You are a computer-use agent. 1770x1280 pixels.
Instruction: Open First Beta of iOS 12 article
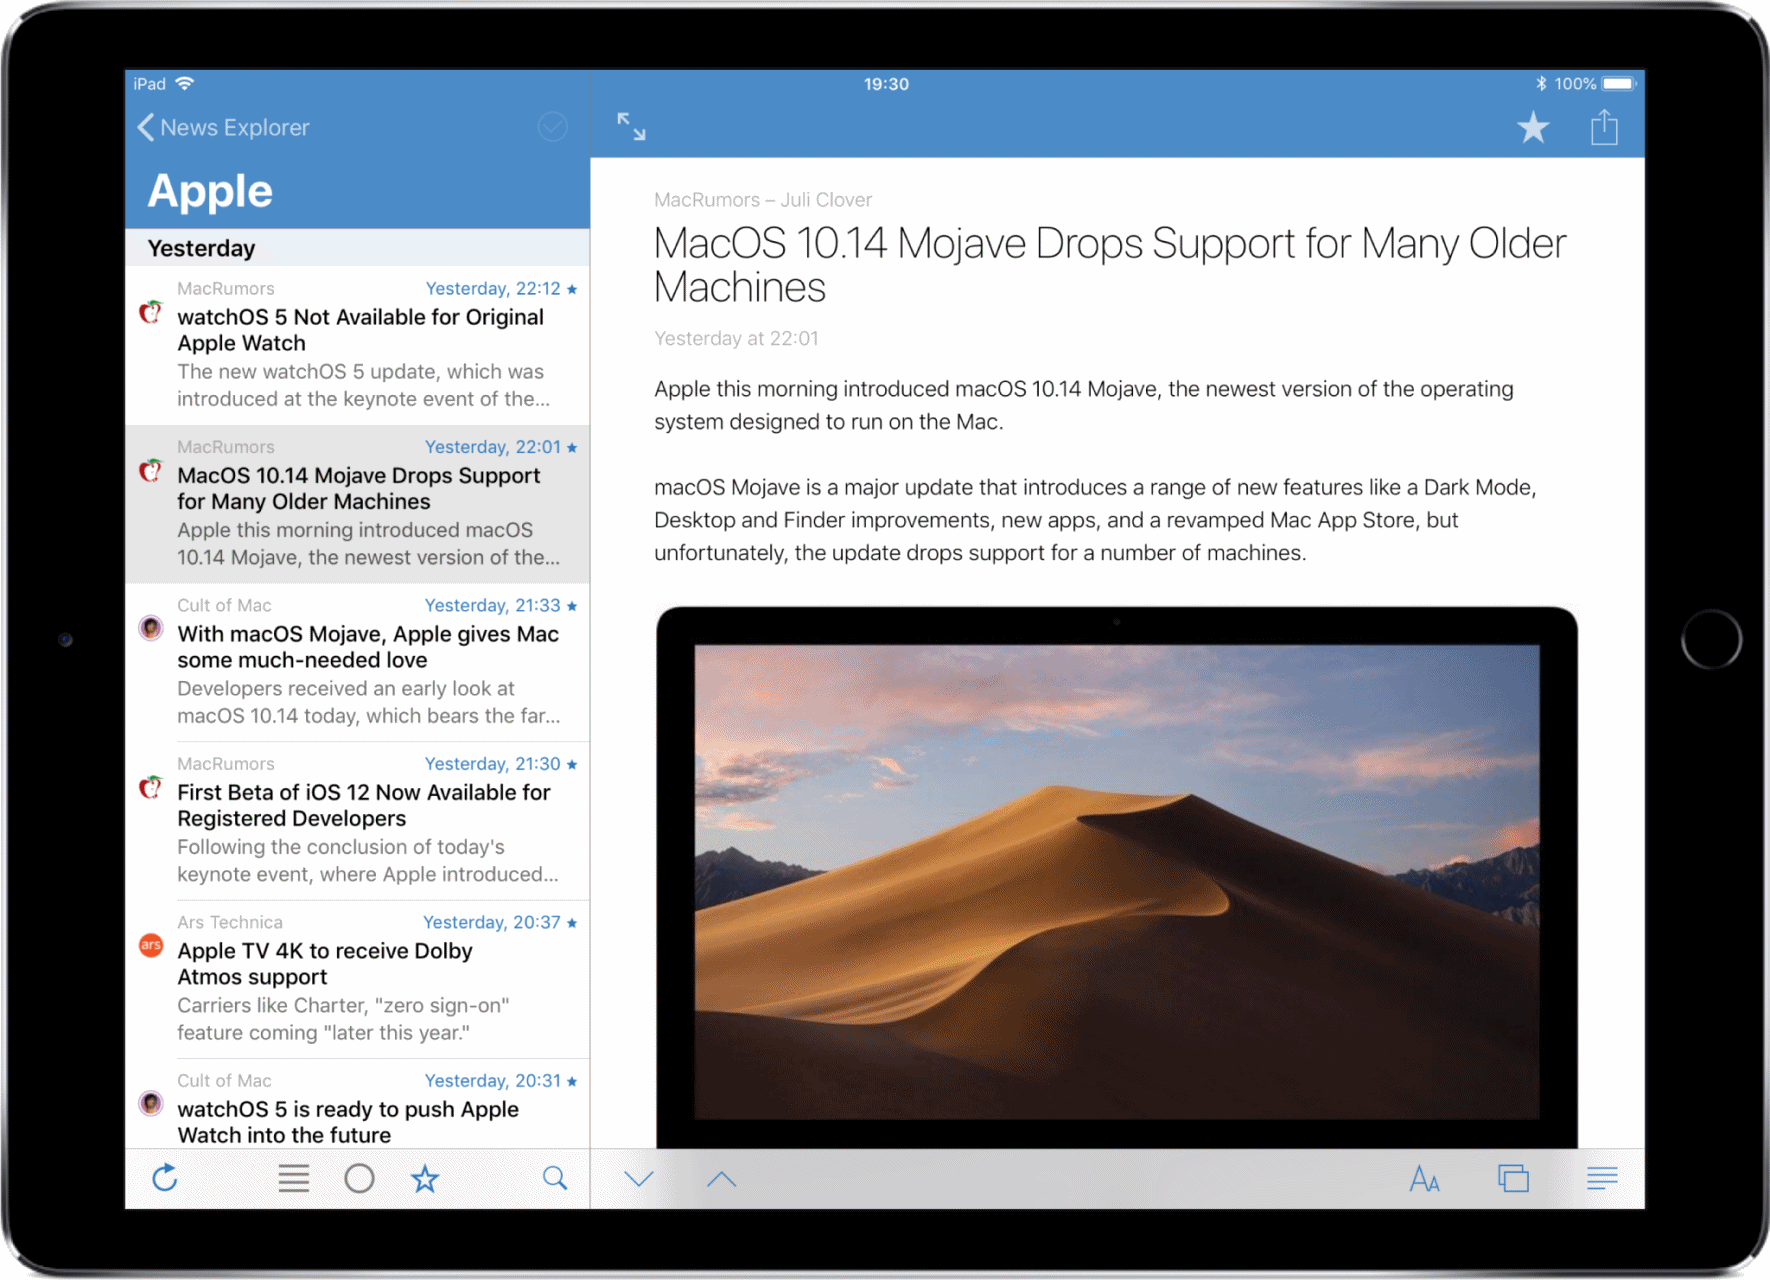click(357, 821)
